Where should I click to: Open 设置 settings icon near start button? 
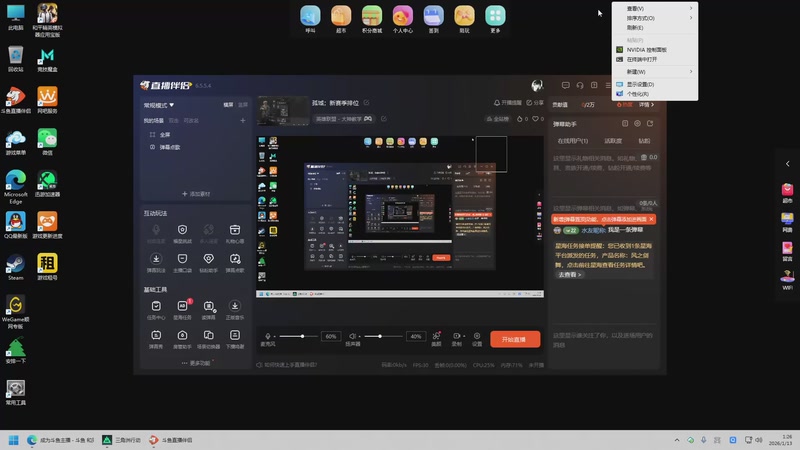coord(477,336)
